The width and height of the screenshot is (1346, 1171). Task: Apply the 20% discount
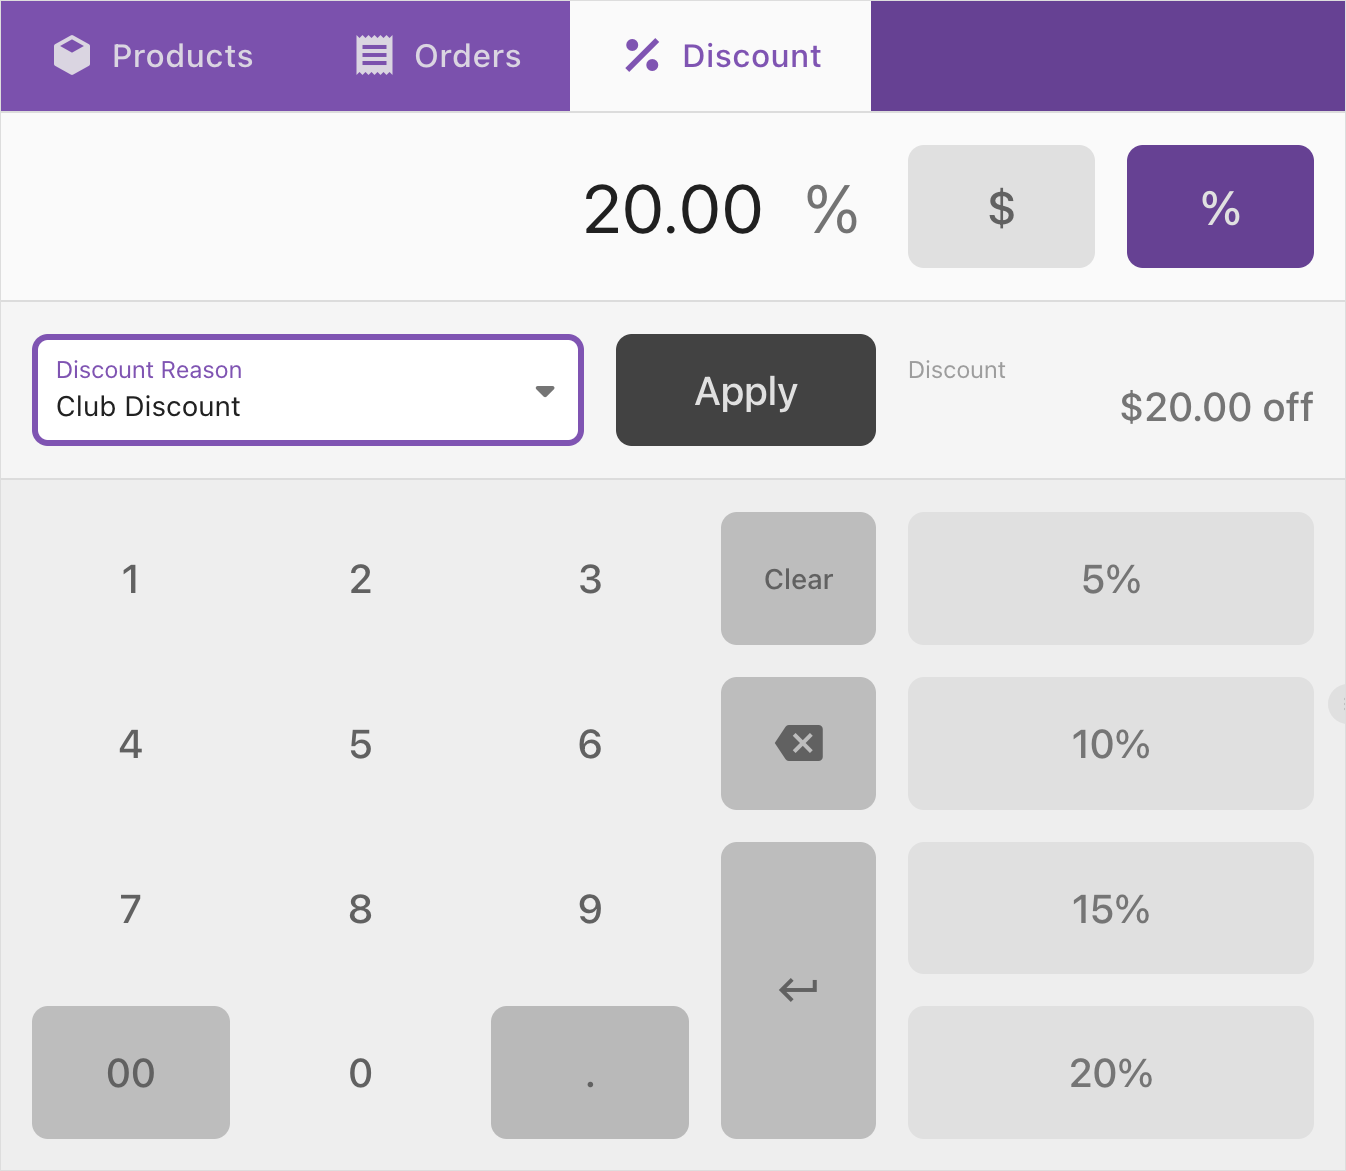(x=745, y=390)
